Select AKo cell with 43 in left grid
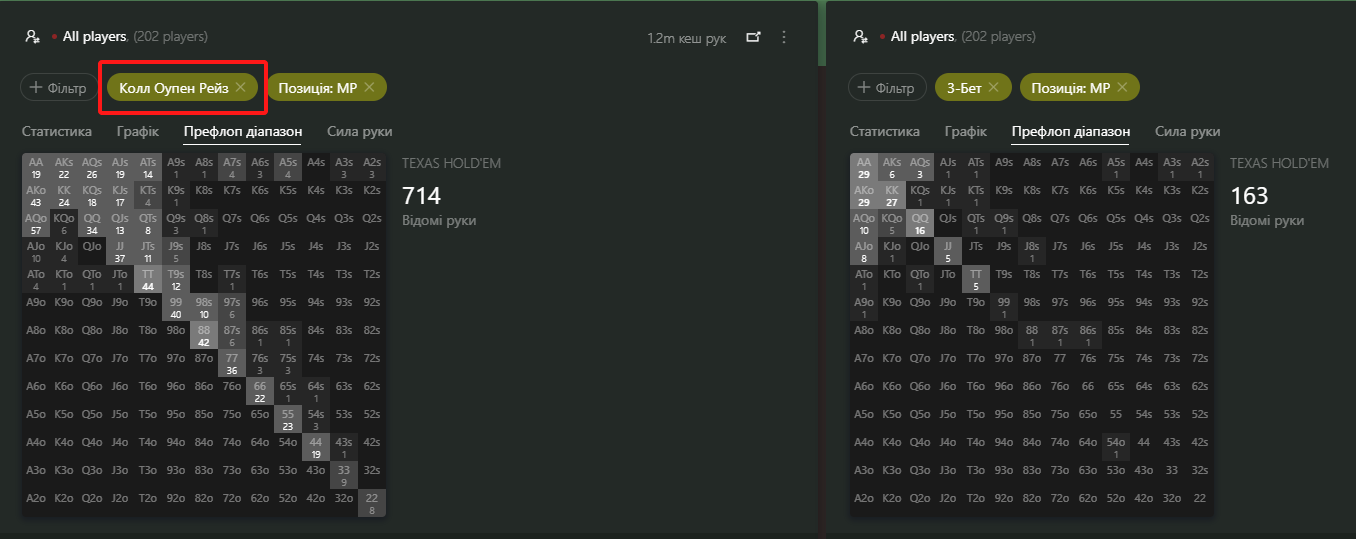1356x539 pixels. (x=36, y=195)
